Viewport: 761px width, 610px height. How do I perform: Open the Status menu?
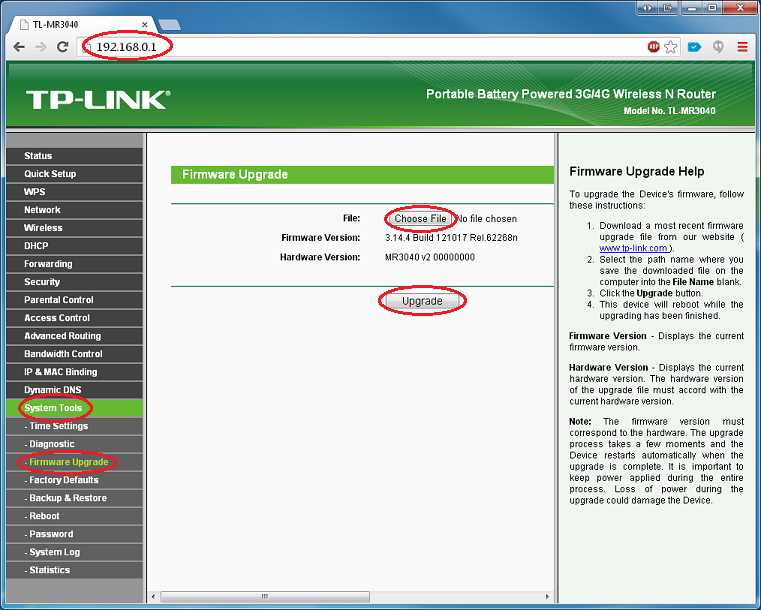click(75, 156)
